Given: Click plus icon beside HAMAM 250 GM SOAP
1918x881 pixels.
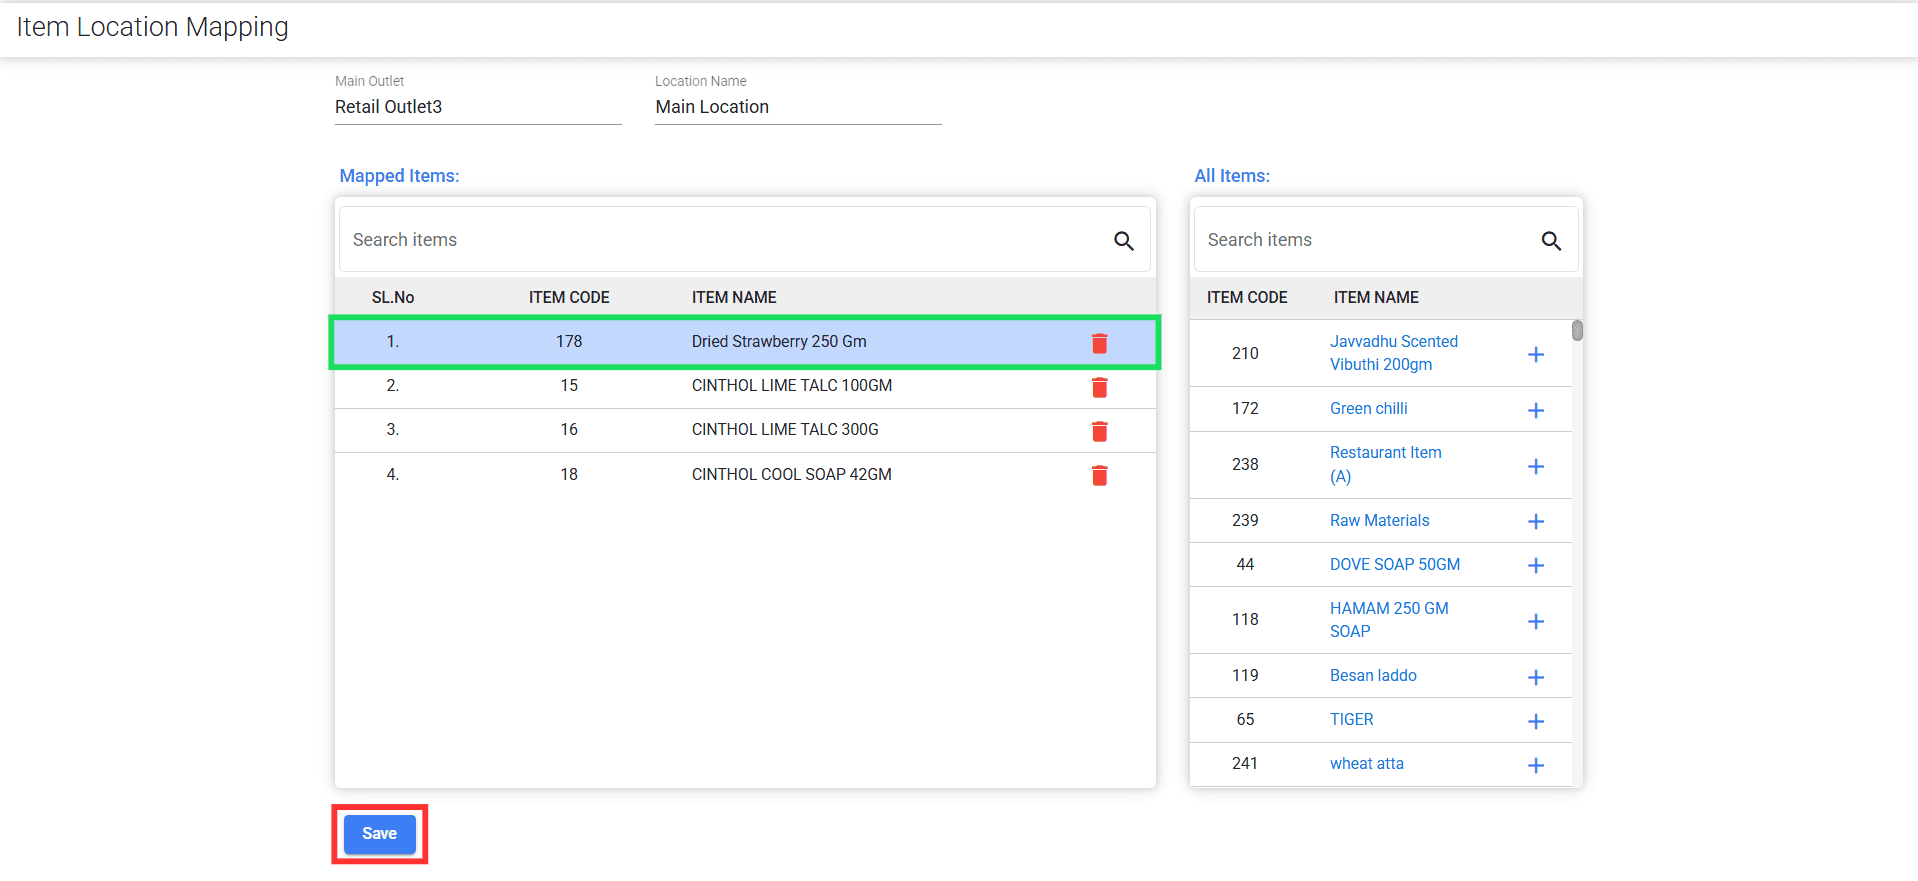Looking at the screenshot, I should pyautogui.click(x=1536, y=621).
